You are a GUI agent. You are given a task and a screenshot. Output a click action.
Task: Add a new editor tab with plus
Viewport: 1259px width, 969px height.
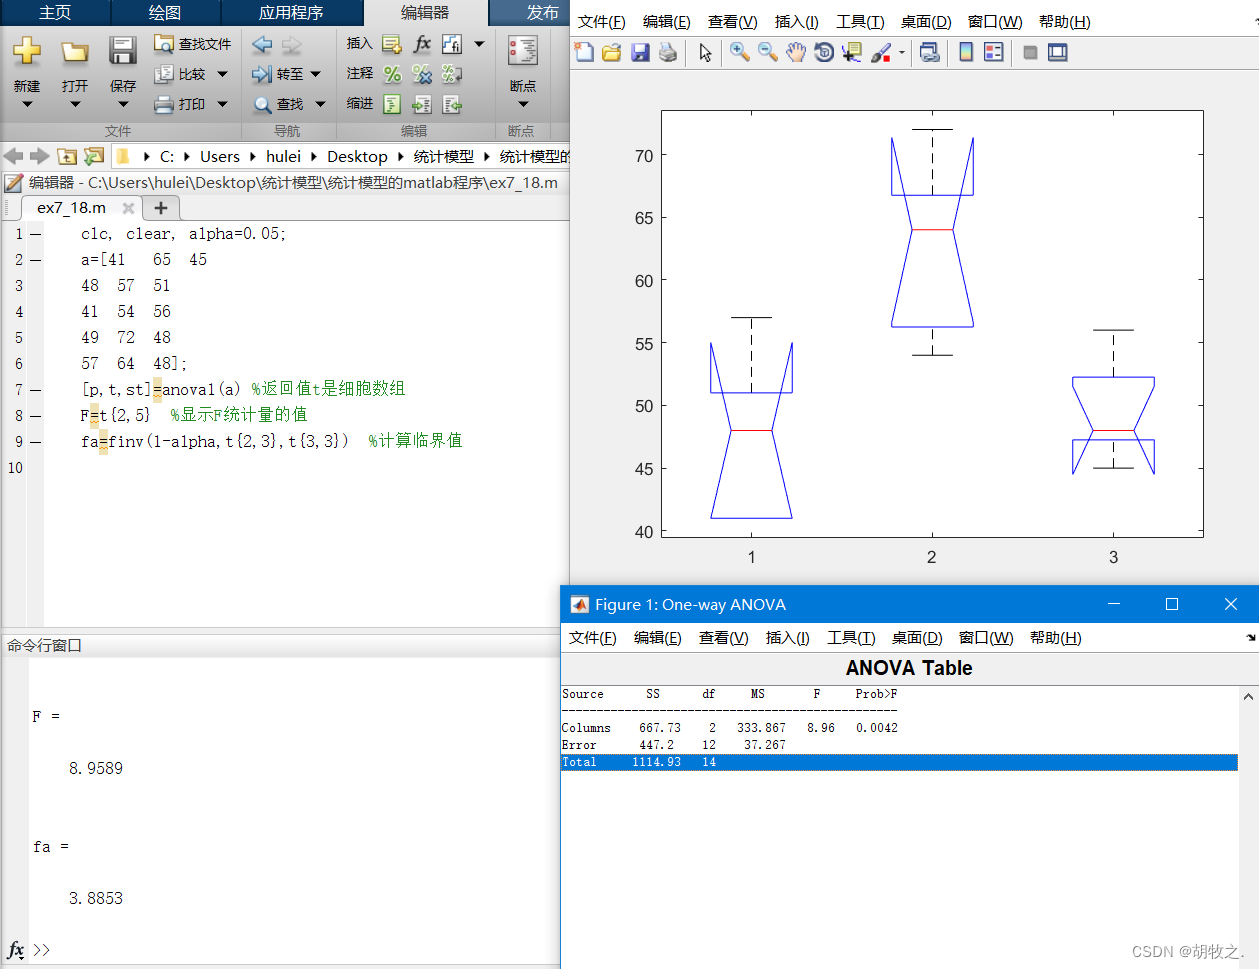[x=160, y=208]
